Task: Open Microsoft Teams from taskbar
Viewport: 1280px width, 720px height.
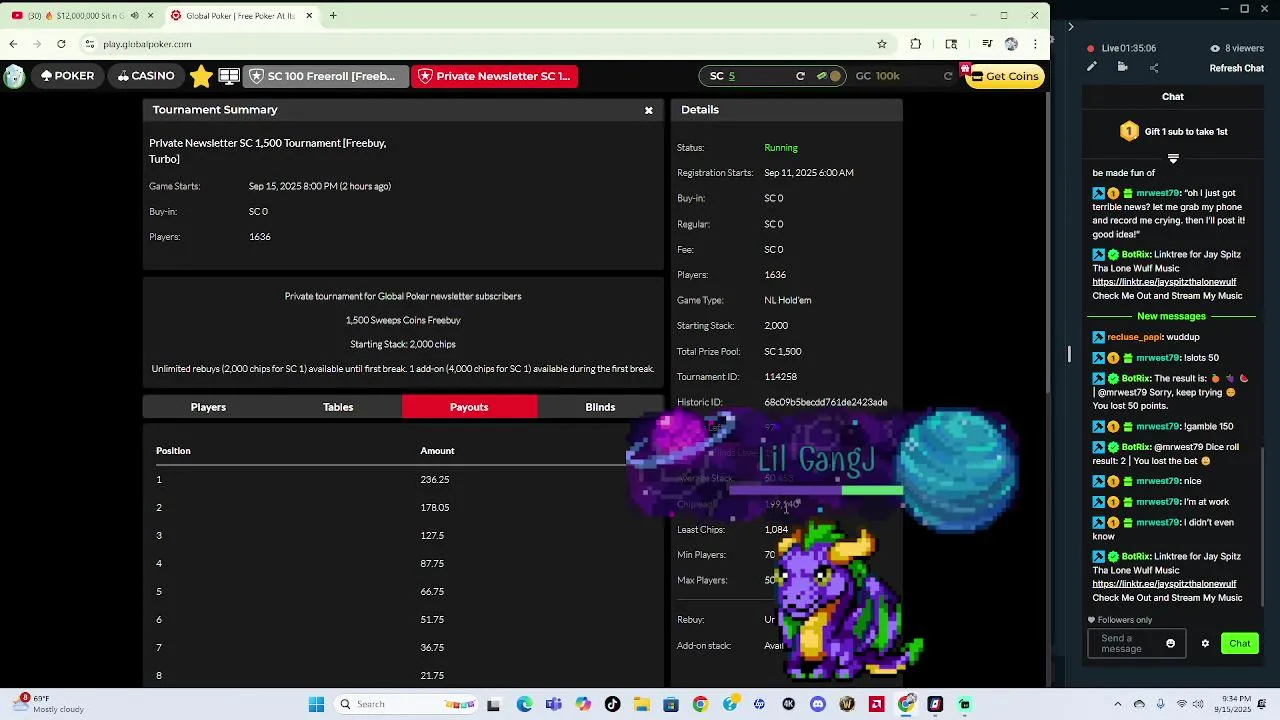Action: (x=554, y=704)
